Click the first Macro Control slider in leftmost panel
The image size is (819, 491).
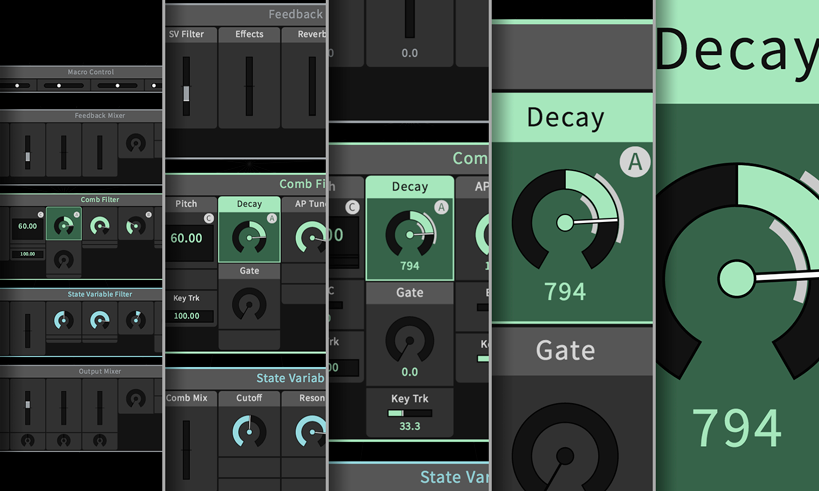(17, 85)
